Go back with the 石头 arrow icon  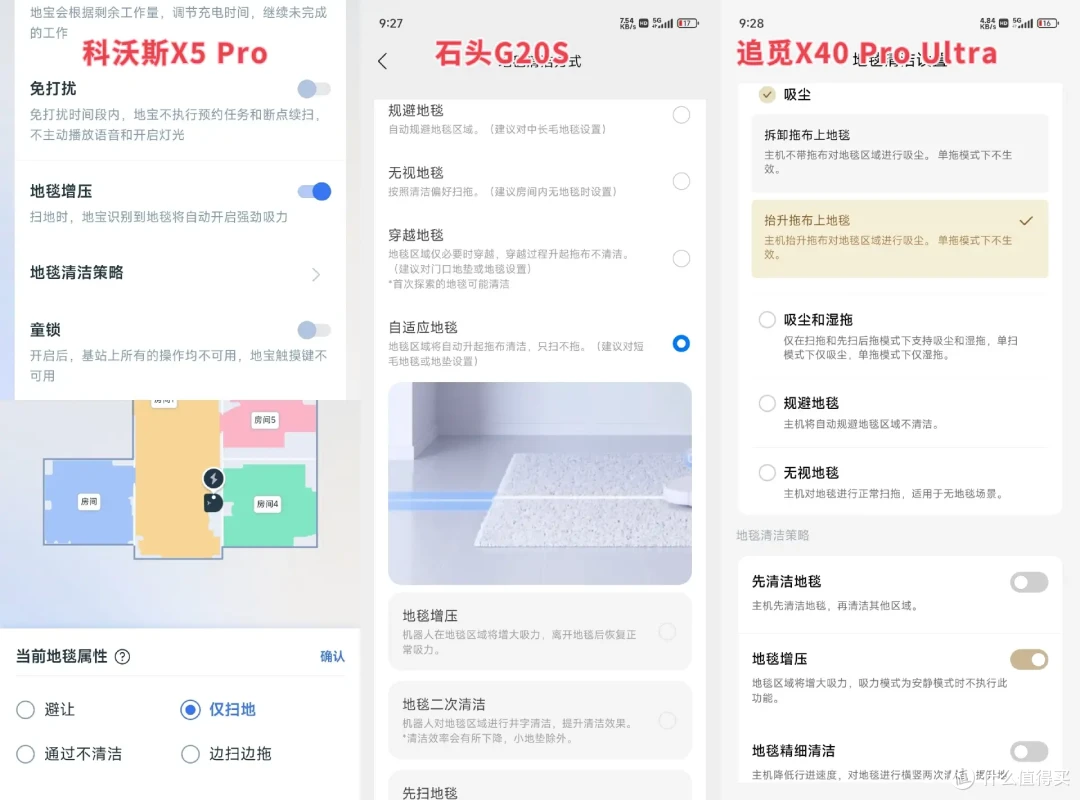[x=383, y=61]
